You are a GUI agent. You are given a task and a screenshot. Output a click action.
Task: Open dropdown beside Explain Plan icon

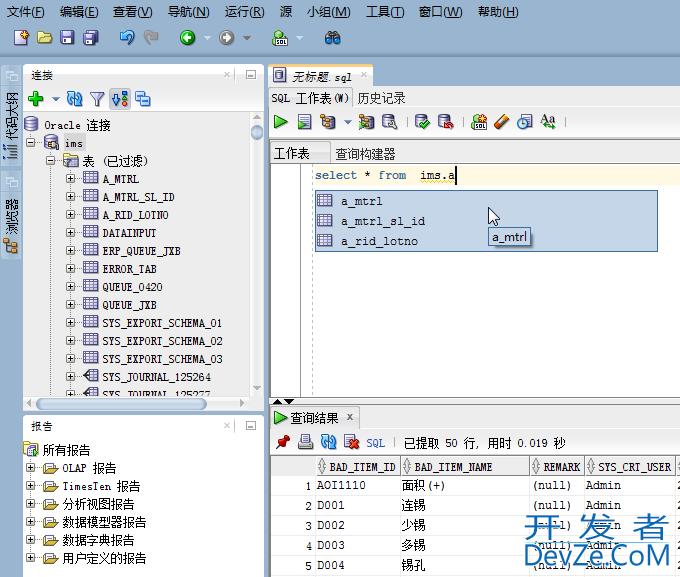coord(347,122)
